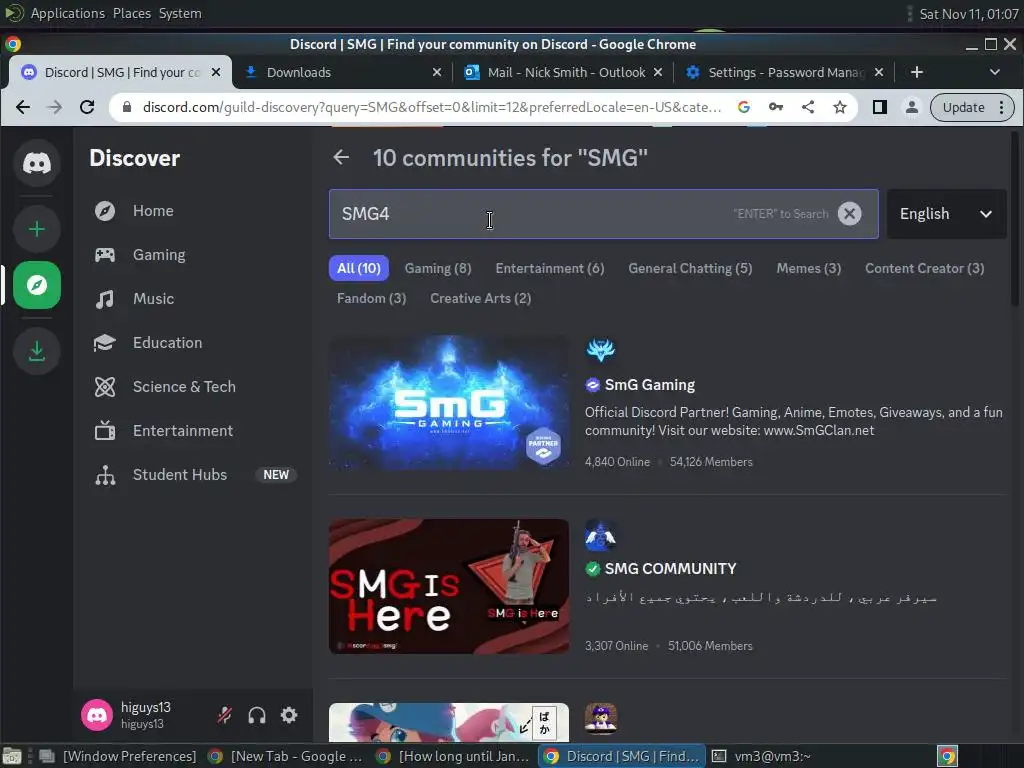
Task: Open System menu in top panel
Action: pyautogui.click(x=180, y=14)
